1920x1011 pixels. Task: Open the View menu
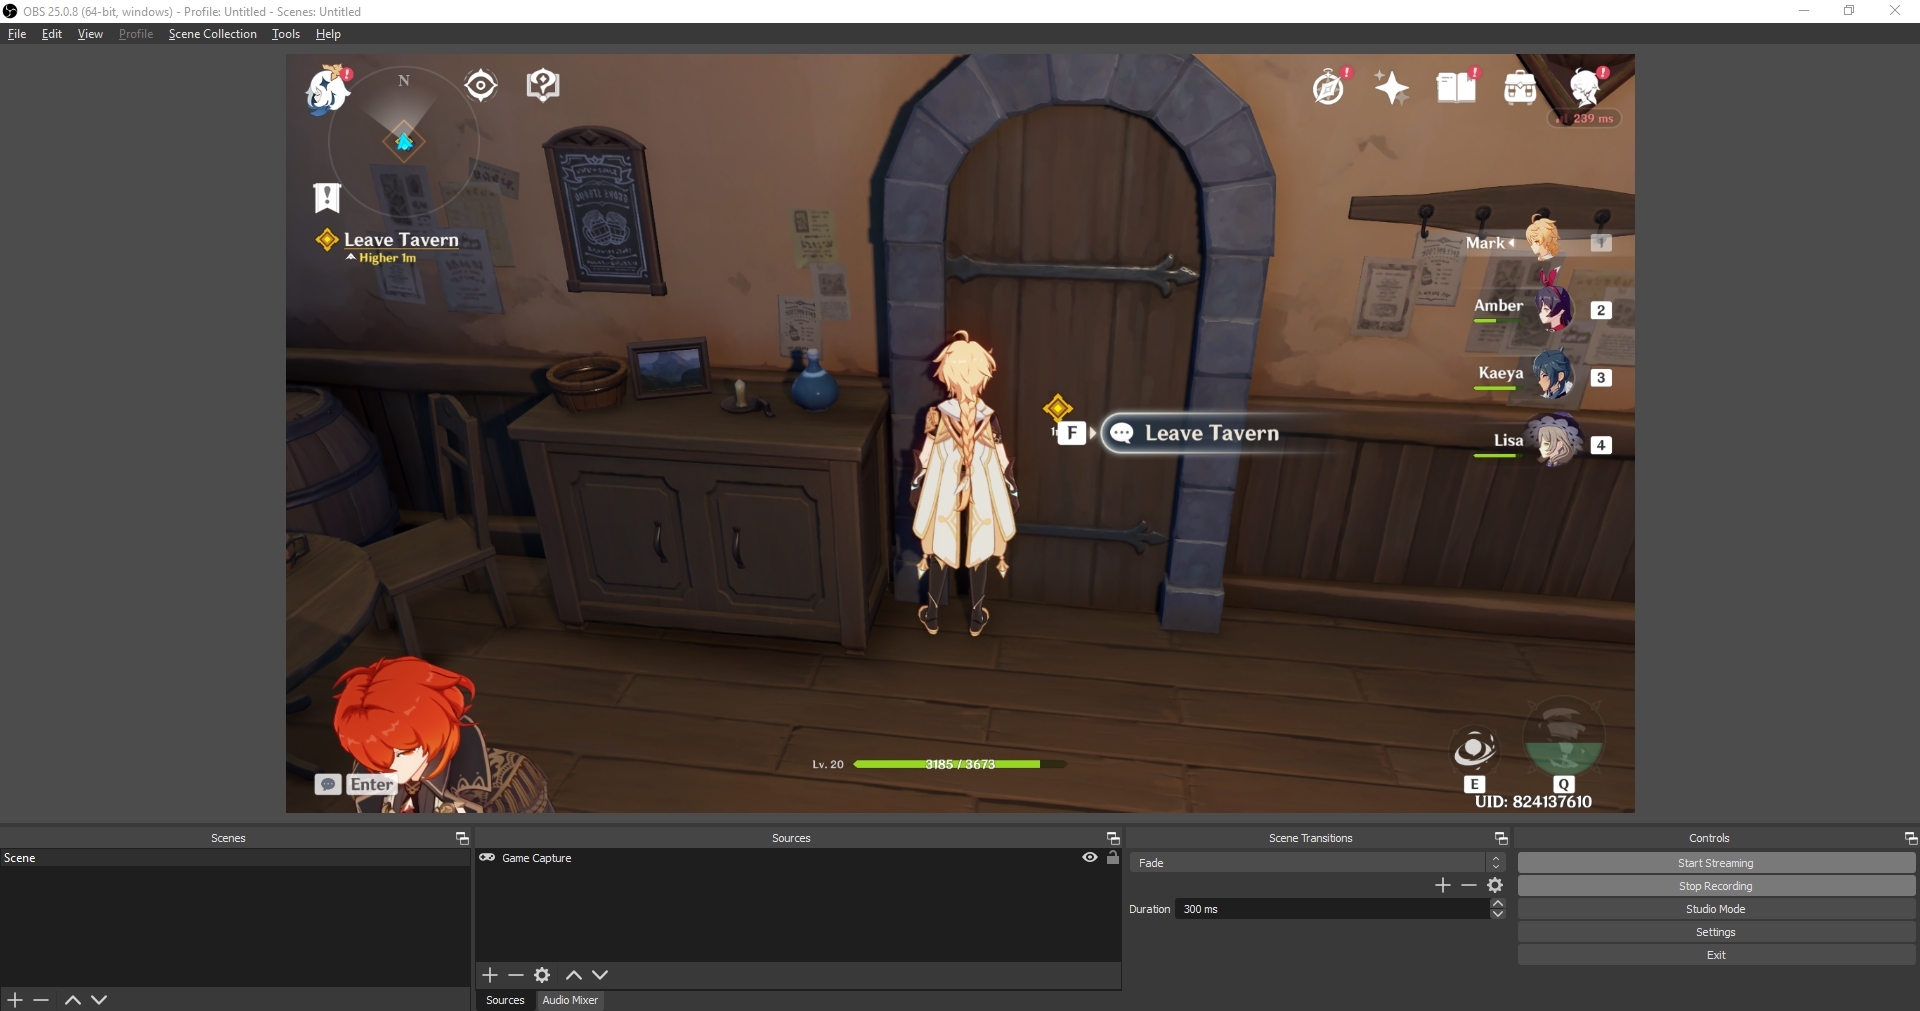(x=90, y=34)
